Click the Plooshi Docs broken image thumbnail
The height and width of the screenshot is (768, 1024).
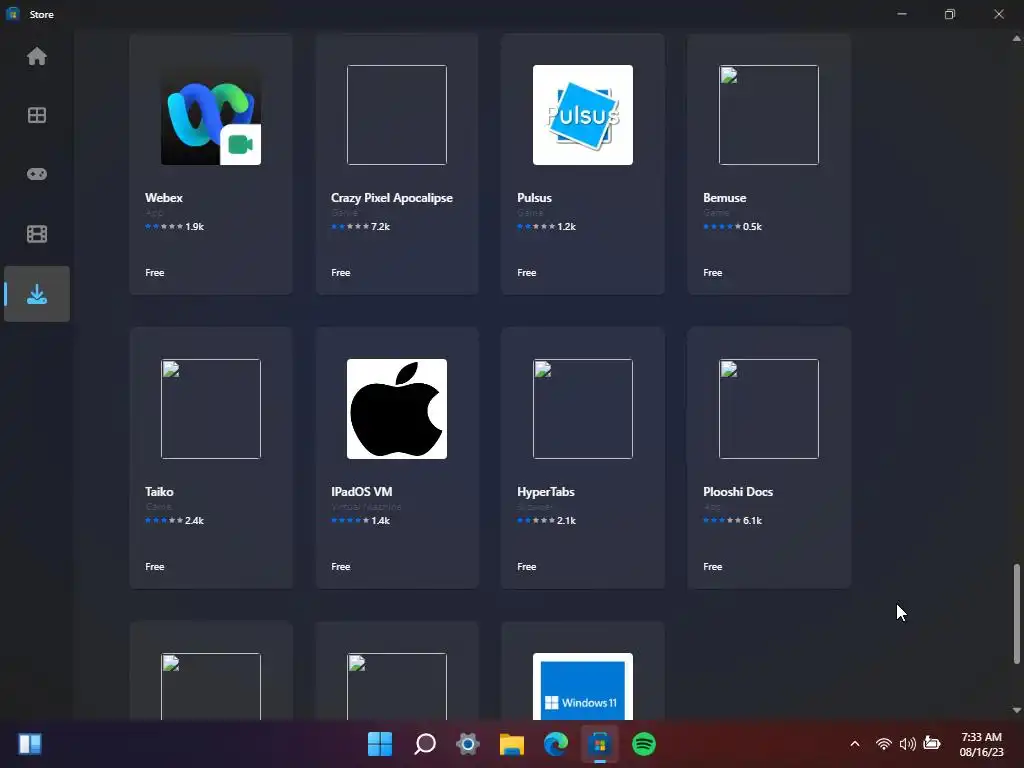(769, 409)
